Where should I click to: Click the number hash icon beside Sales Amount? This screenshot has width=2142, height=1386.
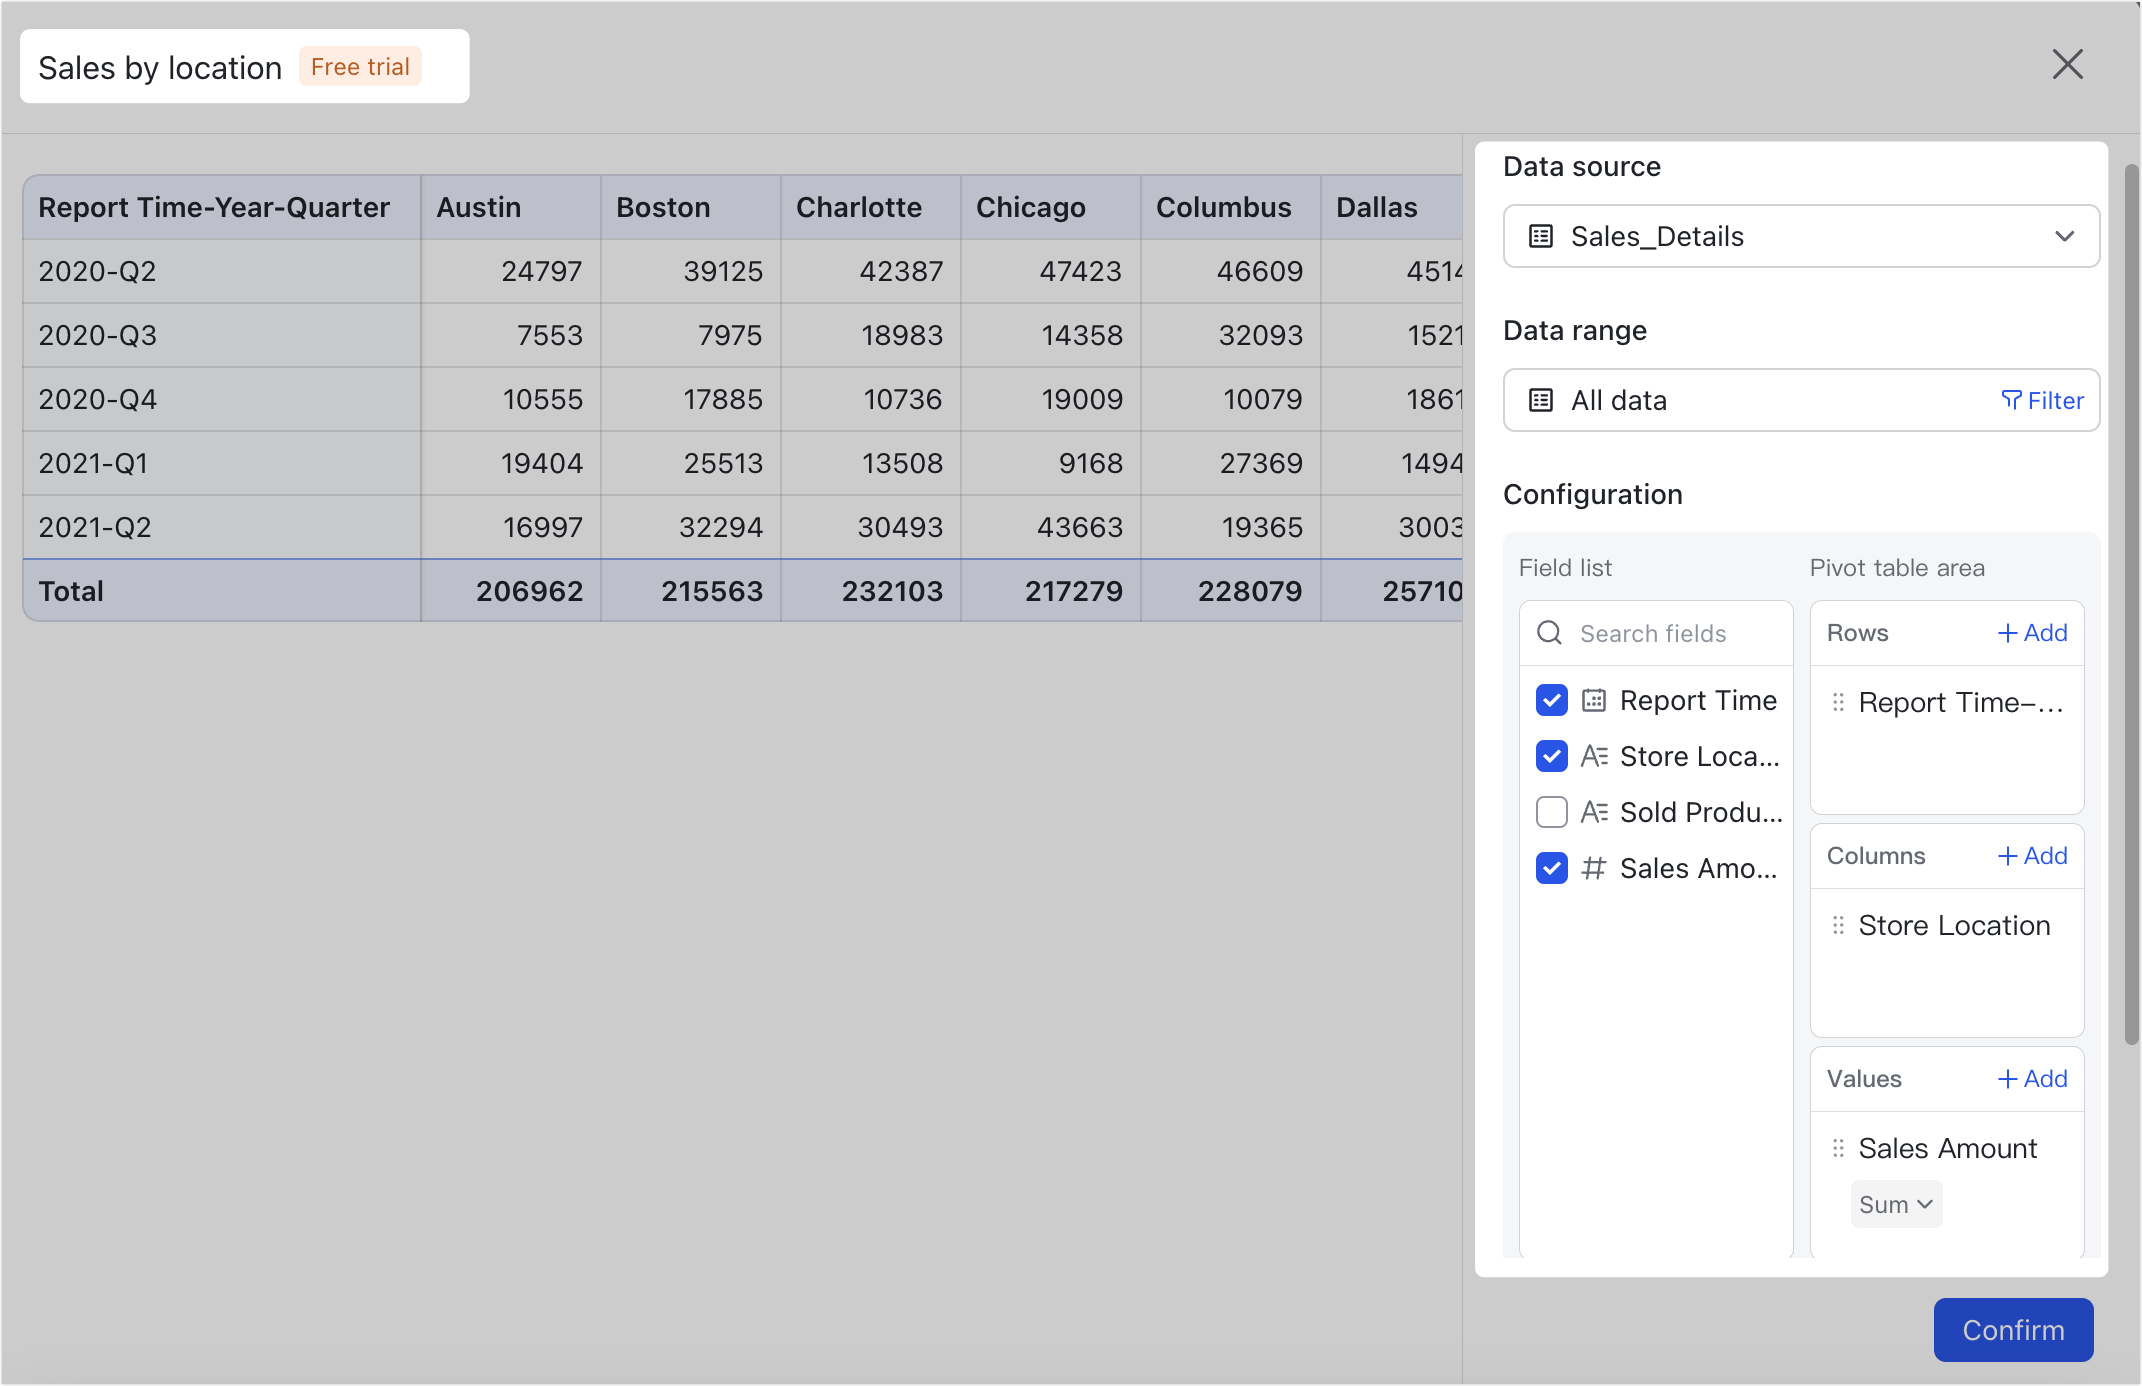pyautogui.click(x=1594, y=868)
